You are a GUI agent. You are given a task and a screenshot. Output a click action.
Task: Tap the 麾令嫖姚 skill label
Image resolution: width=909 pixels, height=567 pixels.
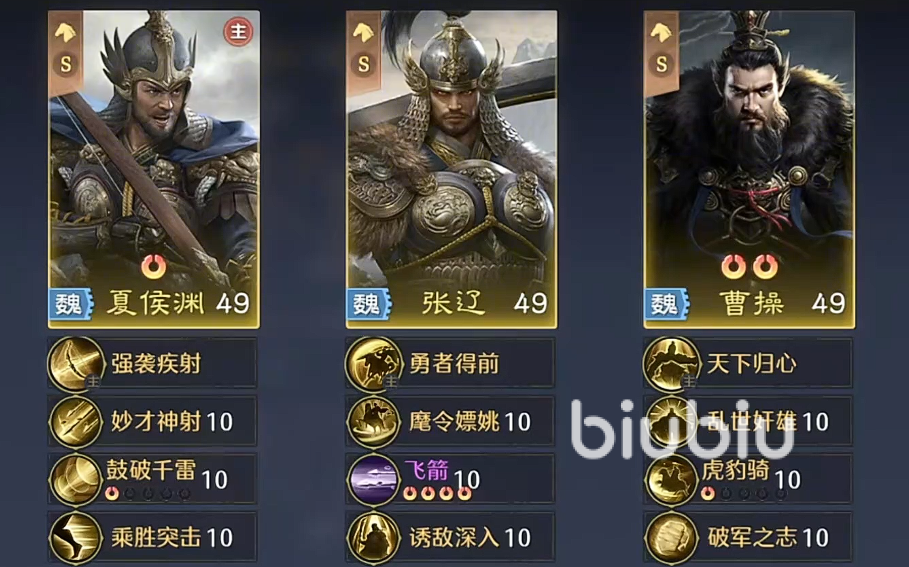(x=454, y=421)
